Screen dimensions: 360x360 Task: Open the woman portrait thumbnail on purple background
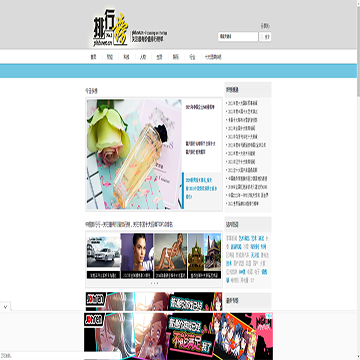tap(137, 252)
